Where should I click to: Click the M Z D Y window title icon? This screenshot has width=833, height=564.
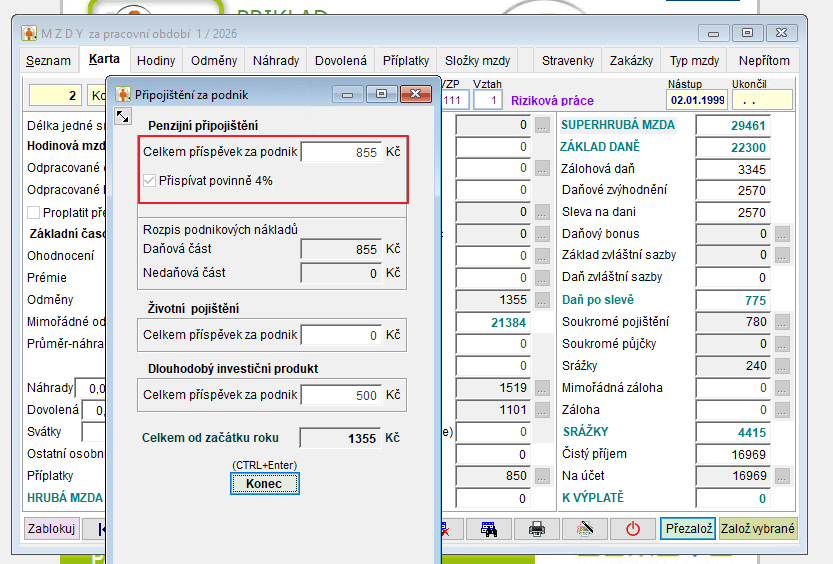coord(29,33)
